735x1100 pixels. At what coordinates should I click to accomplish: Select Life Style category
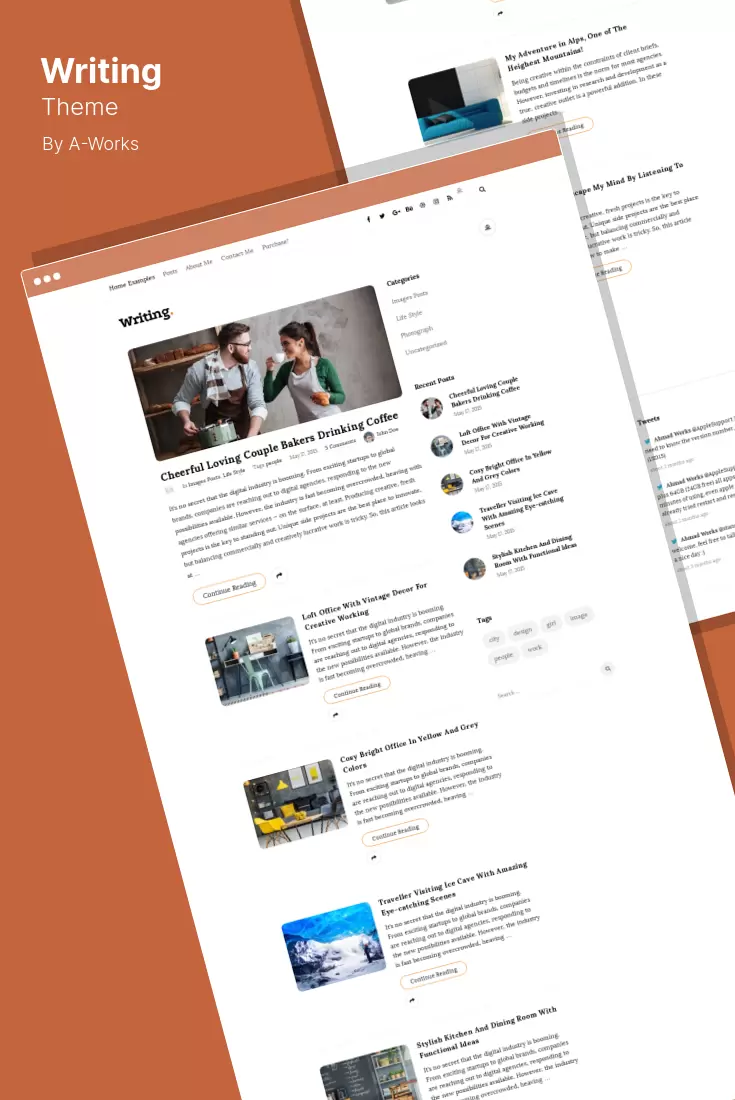point(409,316)
